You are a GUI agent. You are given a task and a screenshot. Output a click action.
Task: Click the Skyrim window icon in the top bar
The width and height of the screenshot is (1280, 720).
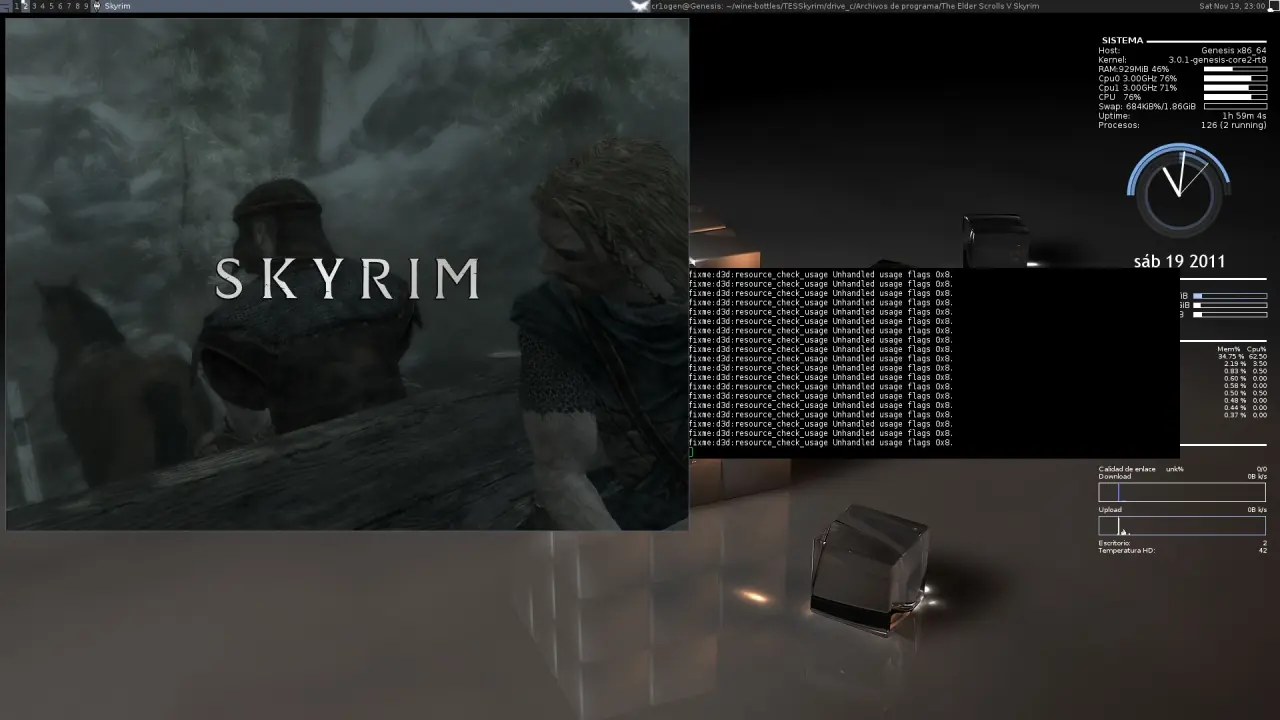[97, 6]
